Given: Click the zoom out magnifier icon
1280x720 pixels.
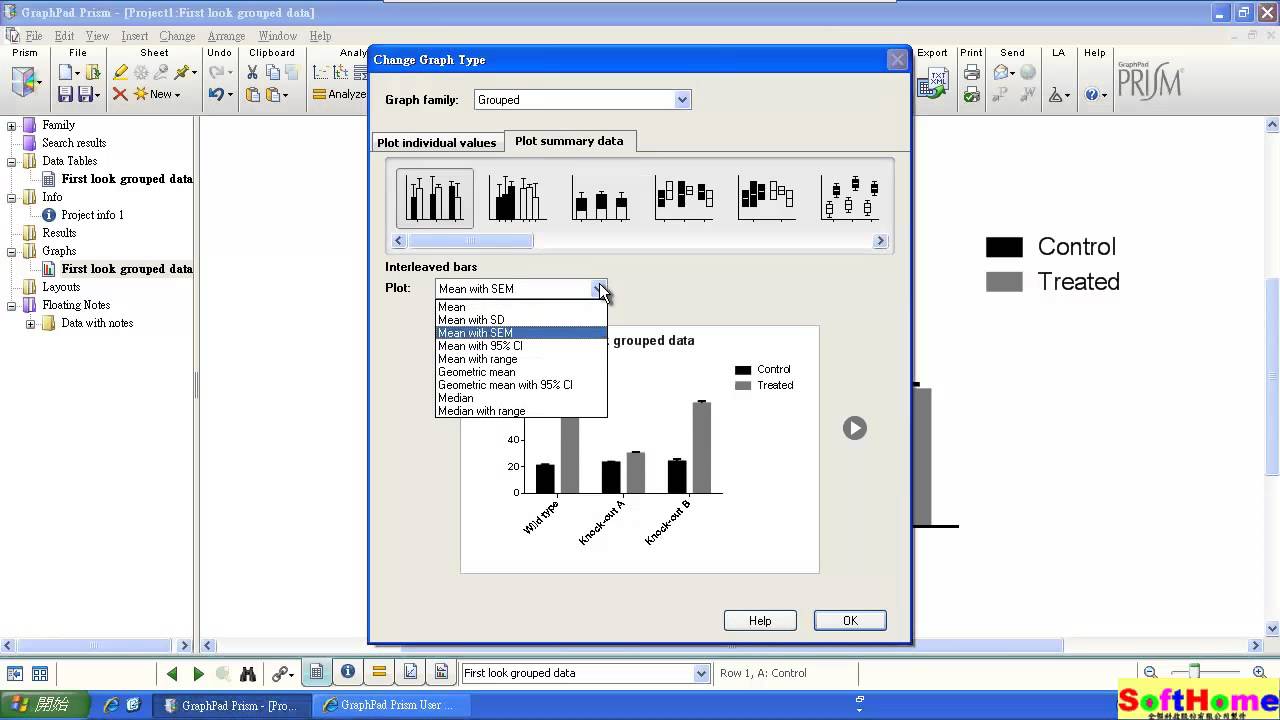Looking at the screenshot, I should pos(1151,674).
